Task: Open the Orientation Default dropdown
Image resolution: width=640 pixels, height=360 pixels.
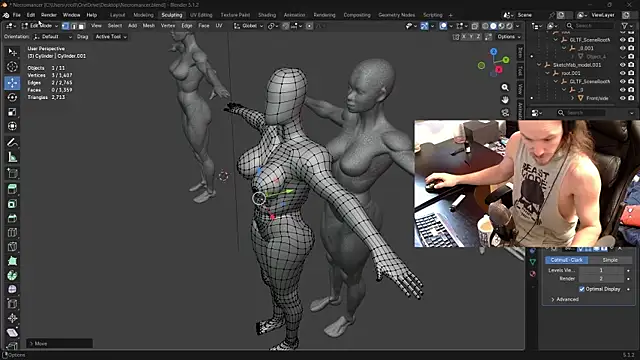Action: coord(53,37)
